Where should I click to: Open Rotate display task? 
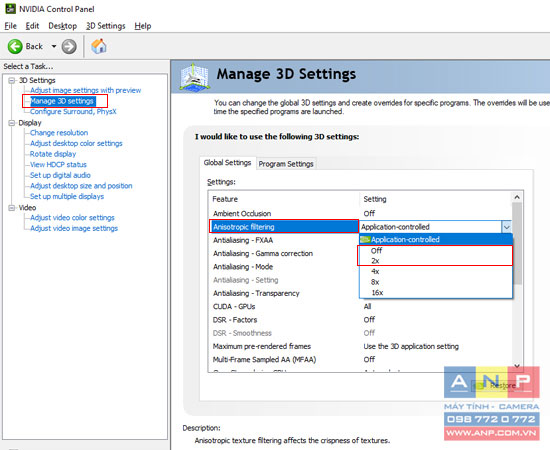(53, 154)
